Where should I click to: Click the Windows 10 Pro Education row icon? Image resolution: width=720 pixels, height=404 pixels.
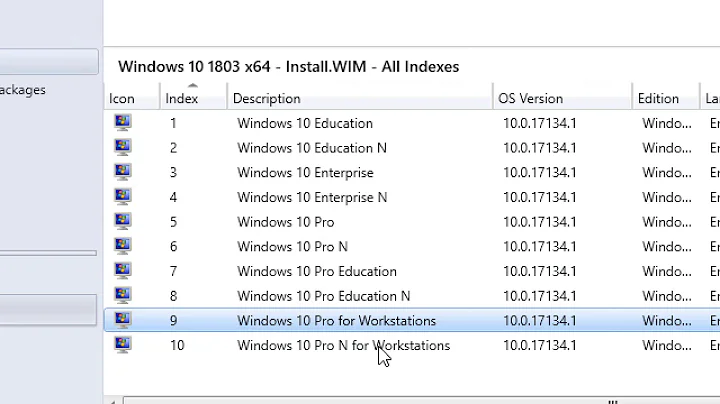click(x=123, y=271)
